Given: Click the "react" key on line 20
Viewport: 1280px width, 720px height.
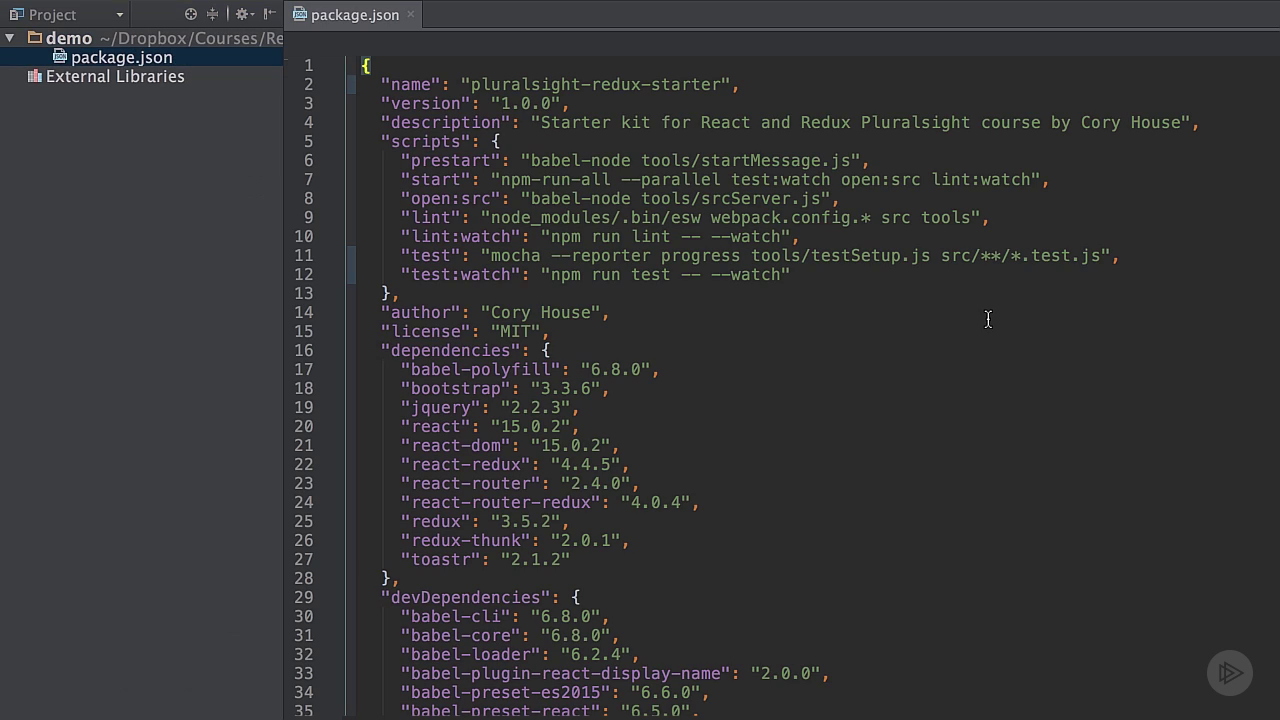Looking at the screenshot, I should coord(435,426).
